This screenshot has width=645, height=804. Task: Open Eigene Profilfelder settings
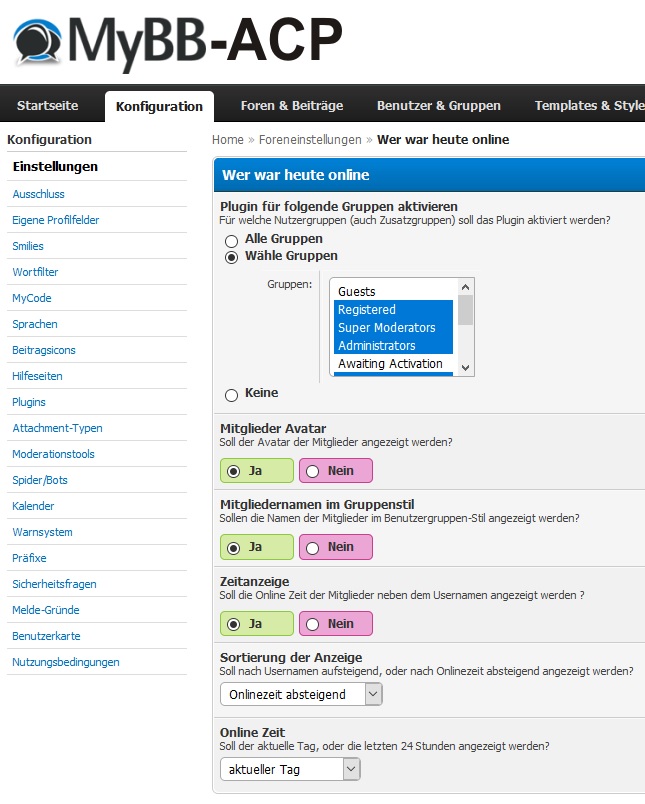click(x=56, y=220)
